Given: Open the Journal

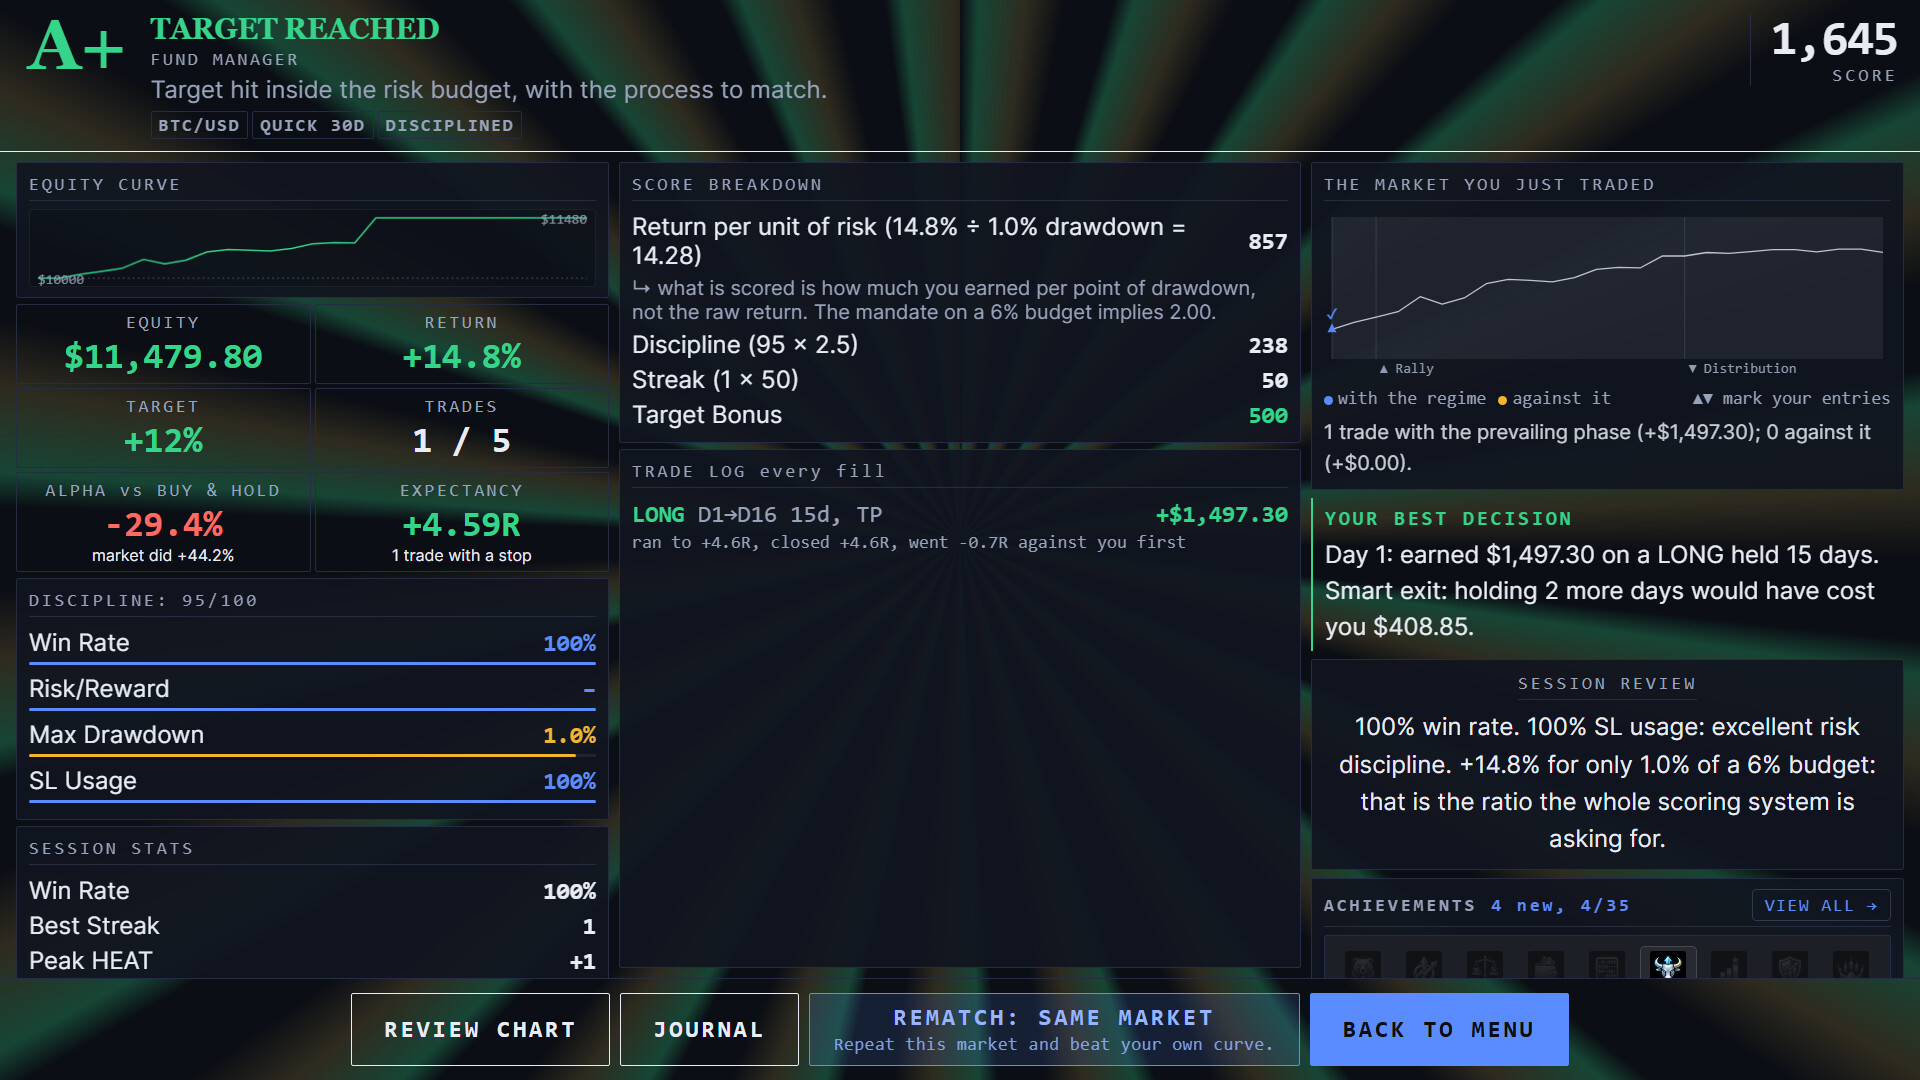Looking at the screenshot, I should (x=709, y=1029).
